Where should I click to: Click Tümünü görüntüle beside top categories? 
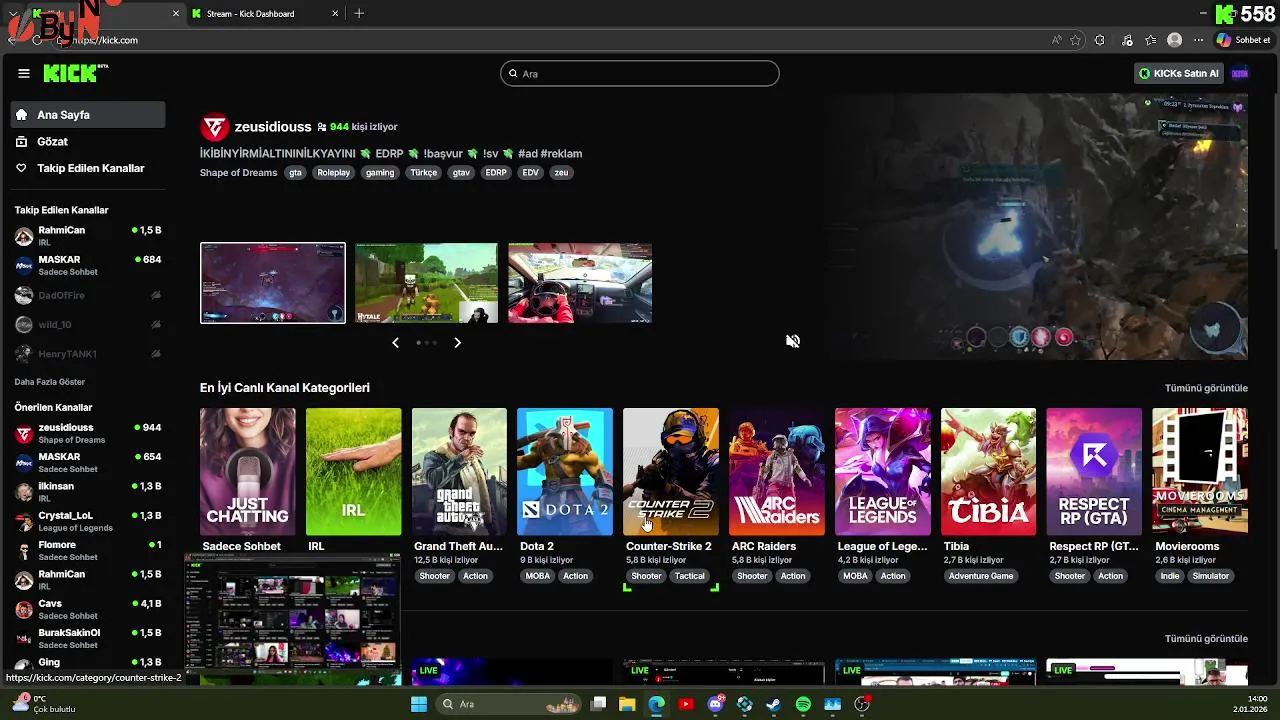coord(1206,388)
